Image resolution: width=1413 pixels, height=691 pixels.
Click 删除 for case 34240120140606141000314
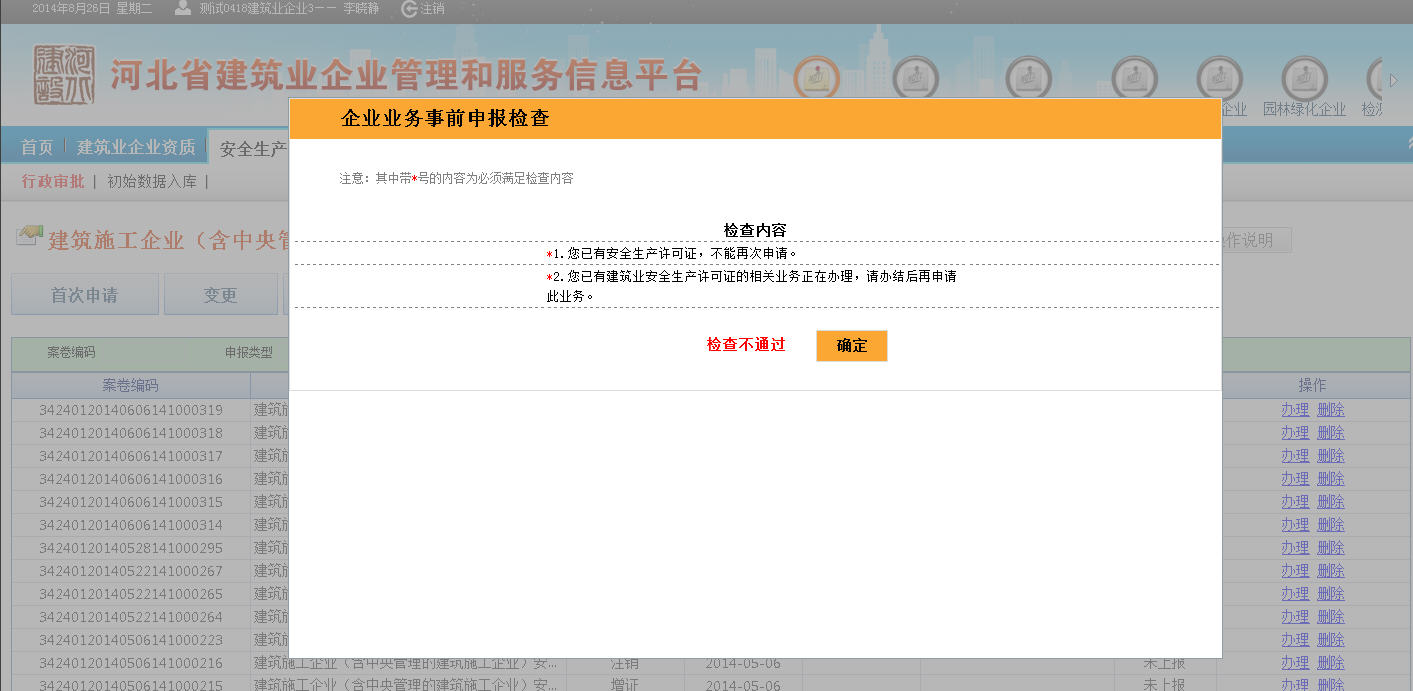pos(1331,525)
